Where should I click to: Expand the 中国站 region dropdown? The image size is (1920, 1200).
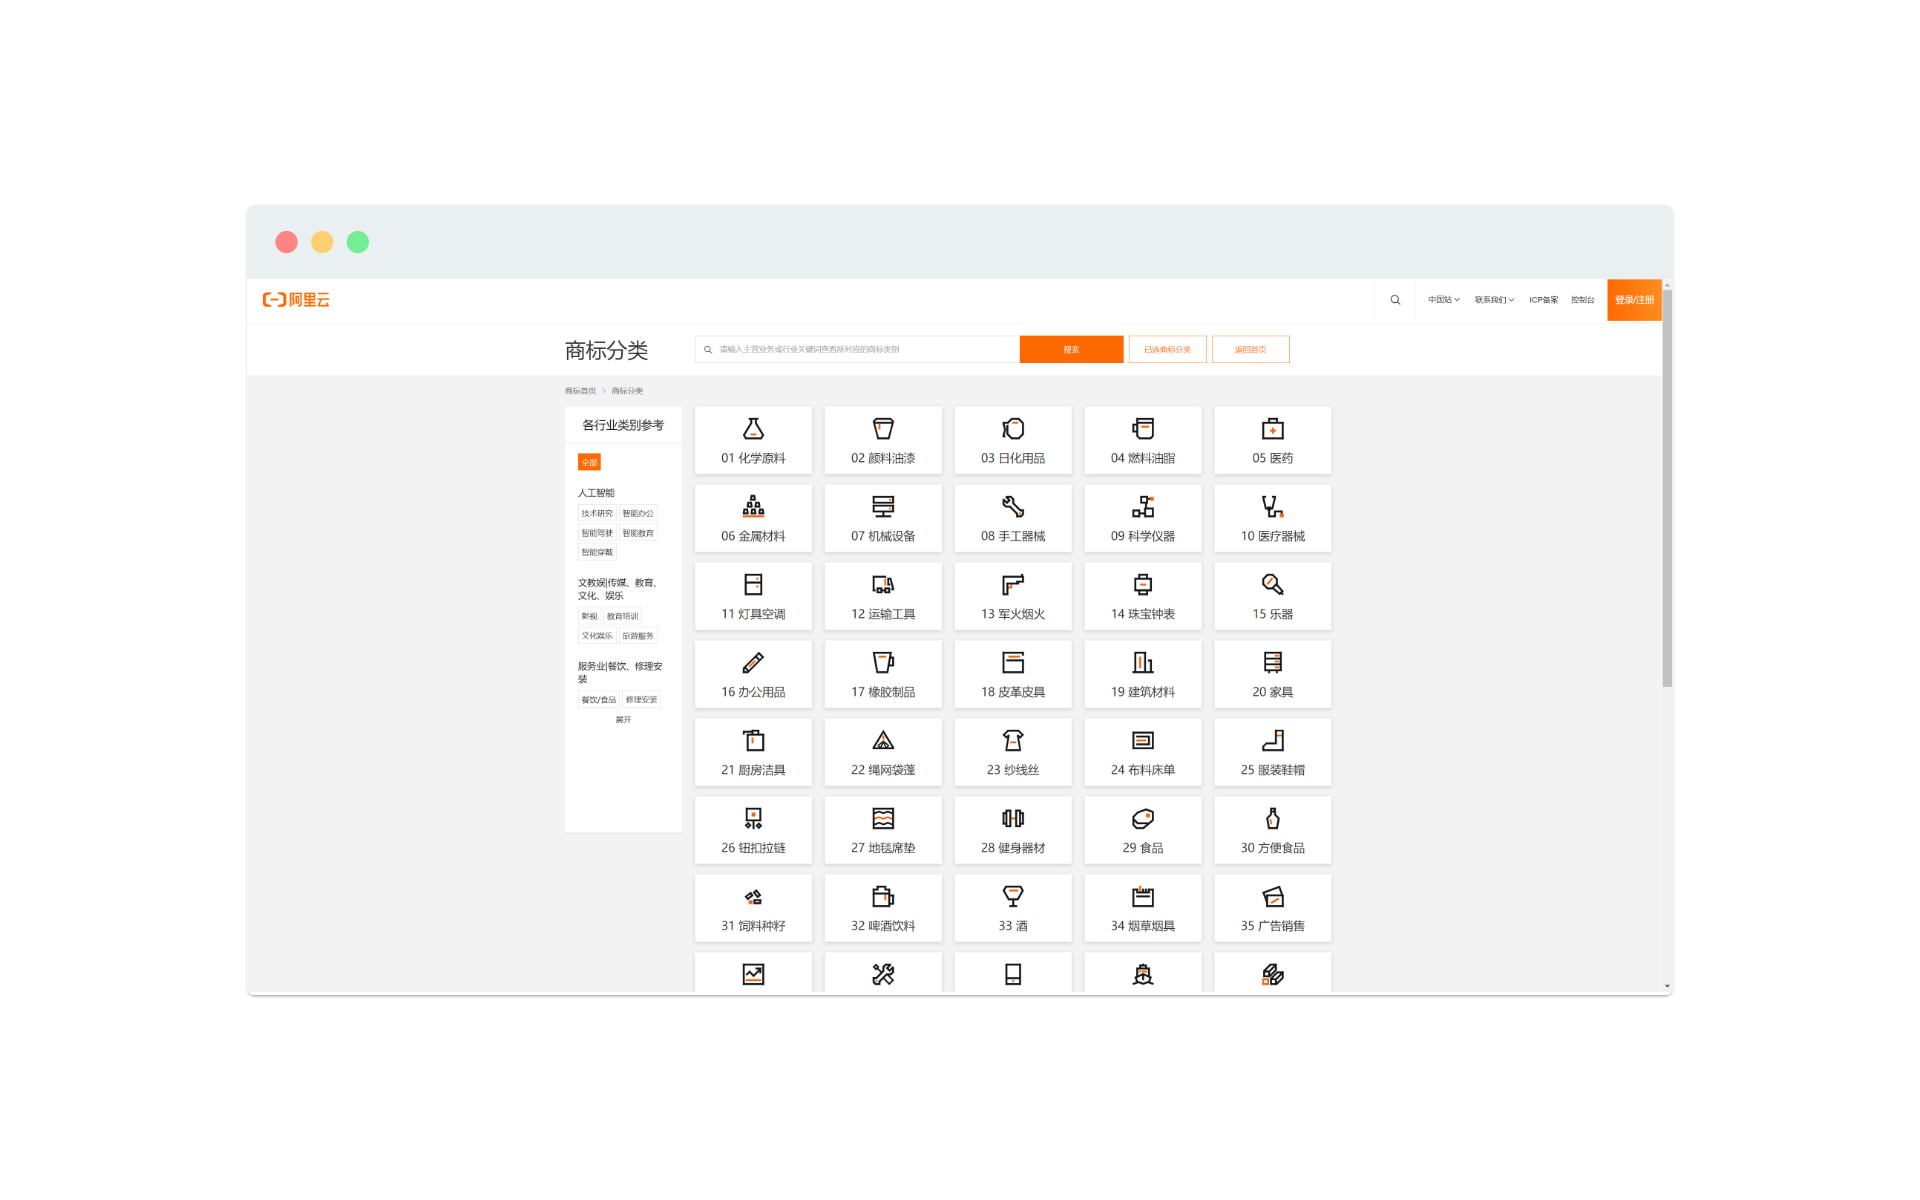pyautogui.click(x=1443, y=300)
